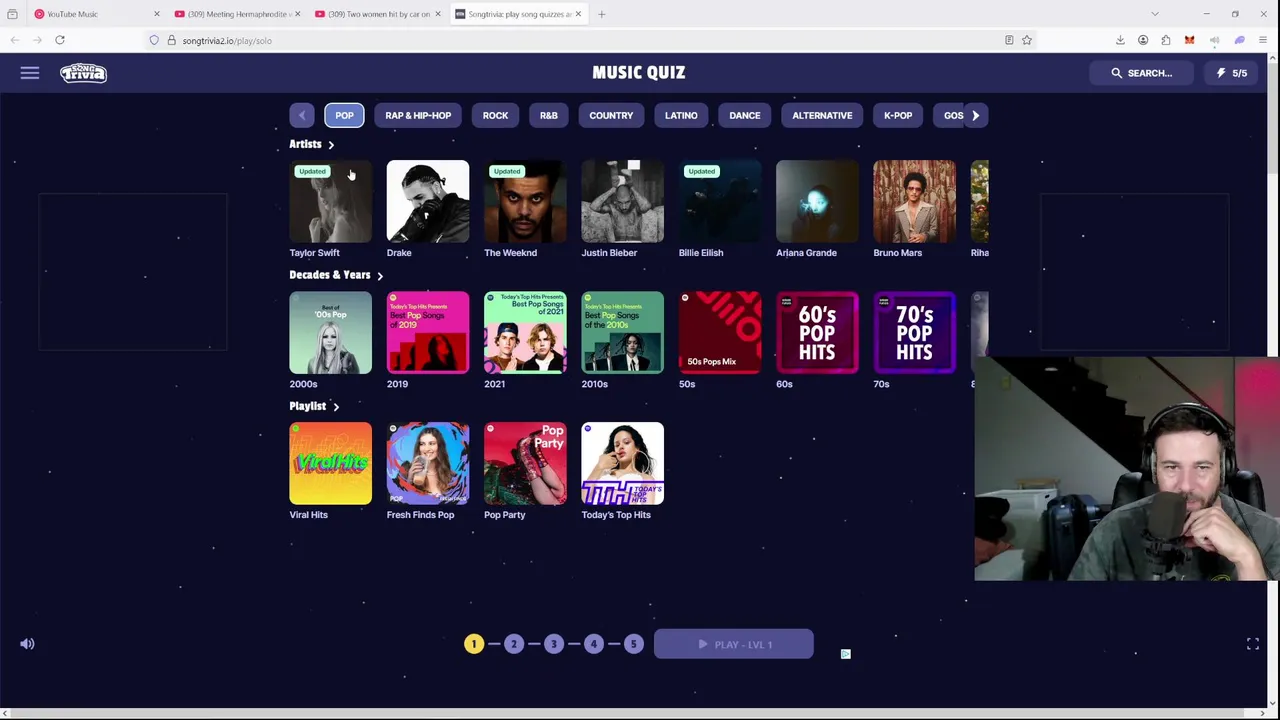Screen dimensions: 1280x720
Task: Bookmark this page with star icon
Action: click(x=1026, y=40)
